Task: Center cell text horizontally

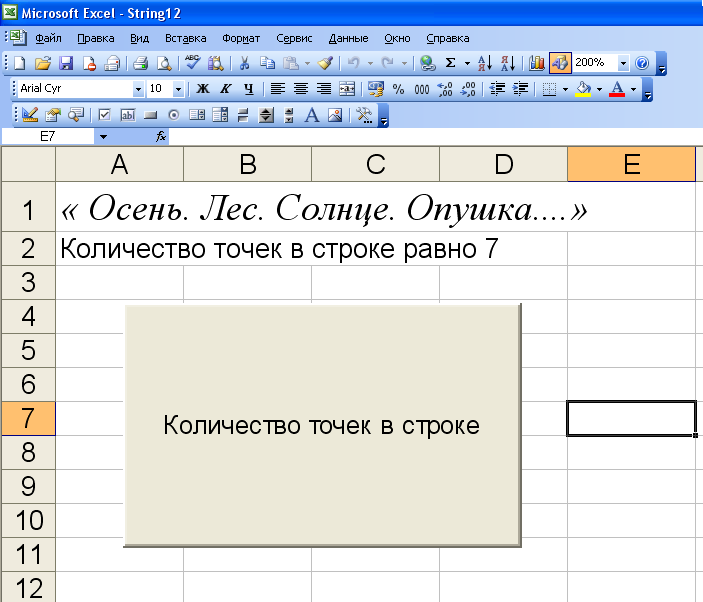Action: [x=301, y=89]
